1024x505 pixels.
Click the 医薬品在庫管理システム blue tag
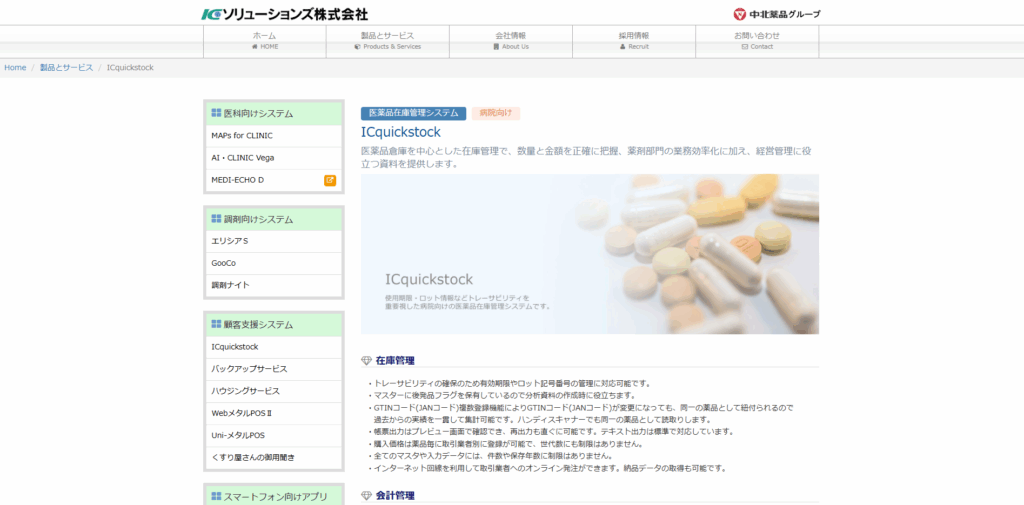point(413,113)
